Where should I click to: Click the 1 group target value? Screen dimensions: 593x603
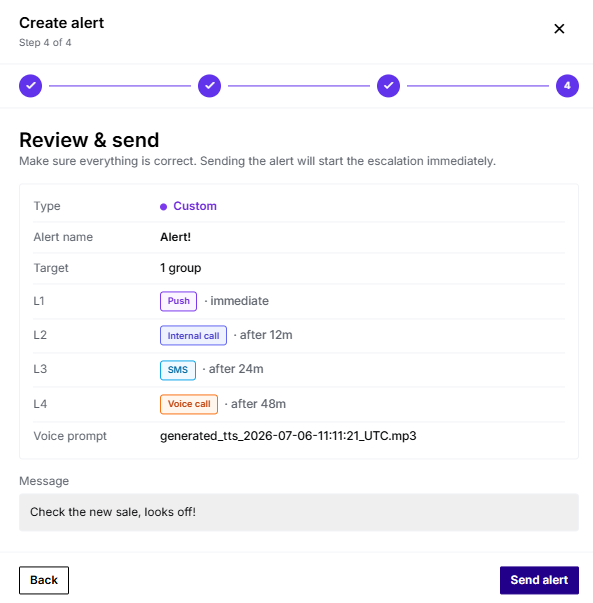pos(180,268)
